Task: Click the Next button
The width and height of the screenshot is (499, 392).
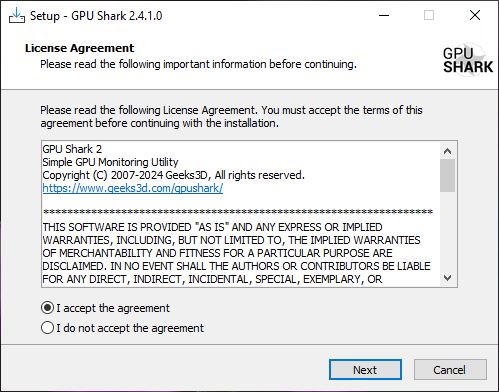Action: (x=365, y=370)
